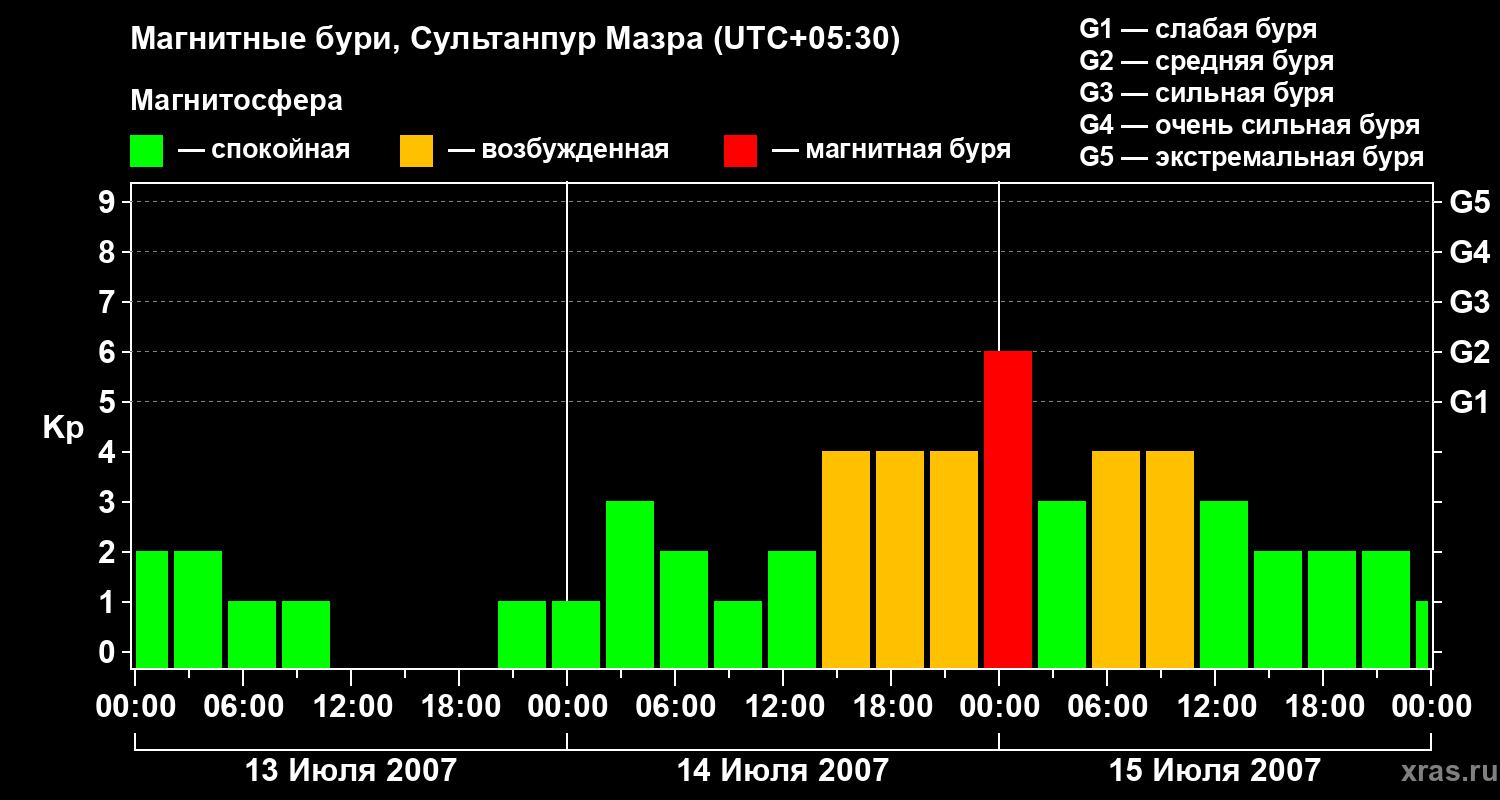The height and width of the screenshot is (800, 1500).
Task: Select the orange bar at 21:00 on 14 July
Action: [954, 560]
